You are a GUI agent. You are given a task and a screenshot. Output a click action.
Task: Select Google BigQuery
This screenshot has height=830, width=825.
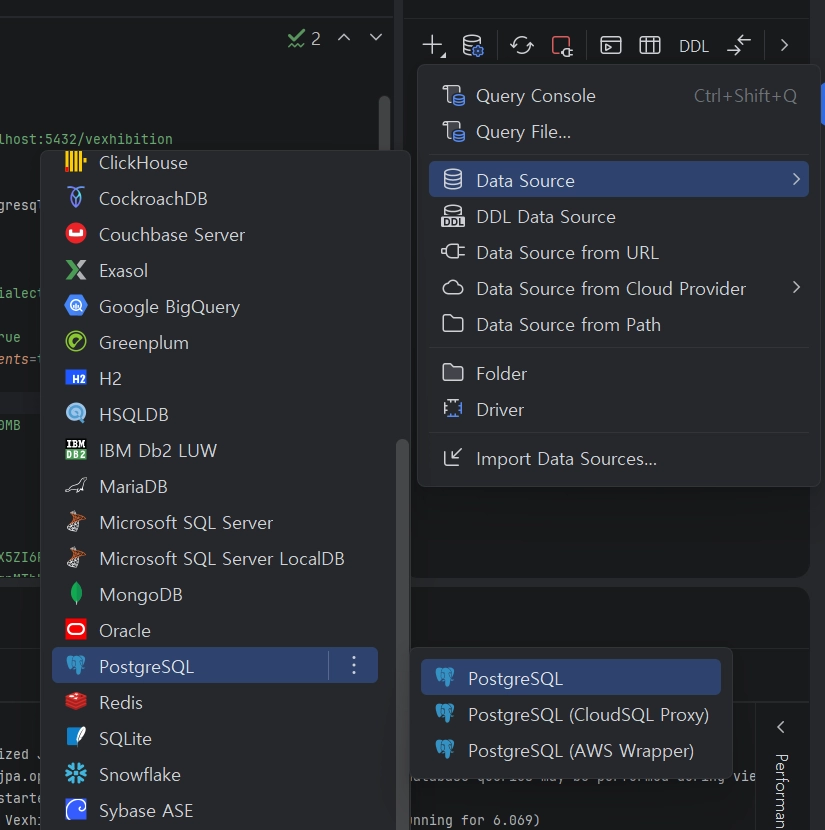click(215, 306)
